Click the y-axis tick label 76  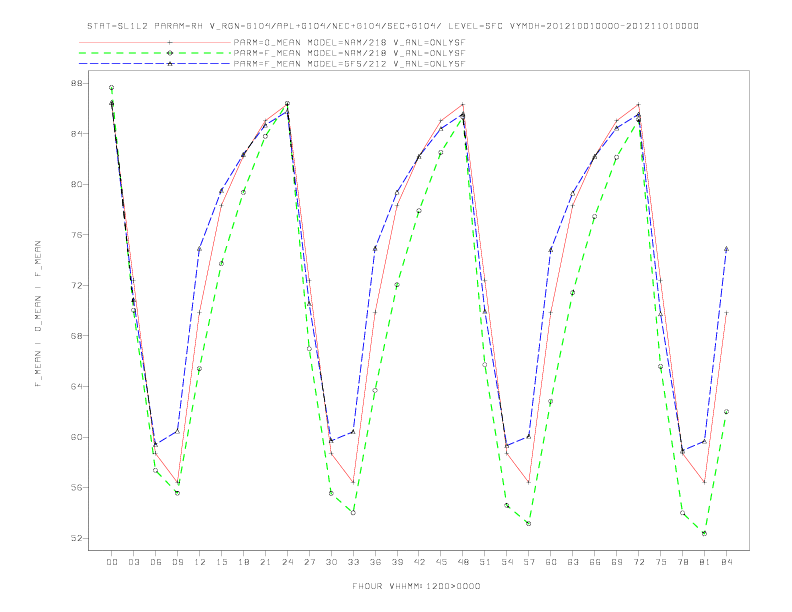point(76,235)
